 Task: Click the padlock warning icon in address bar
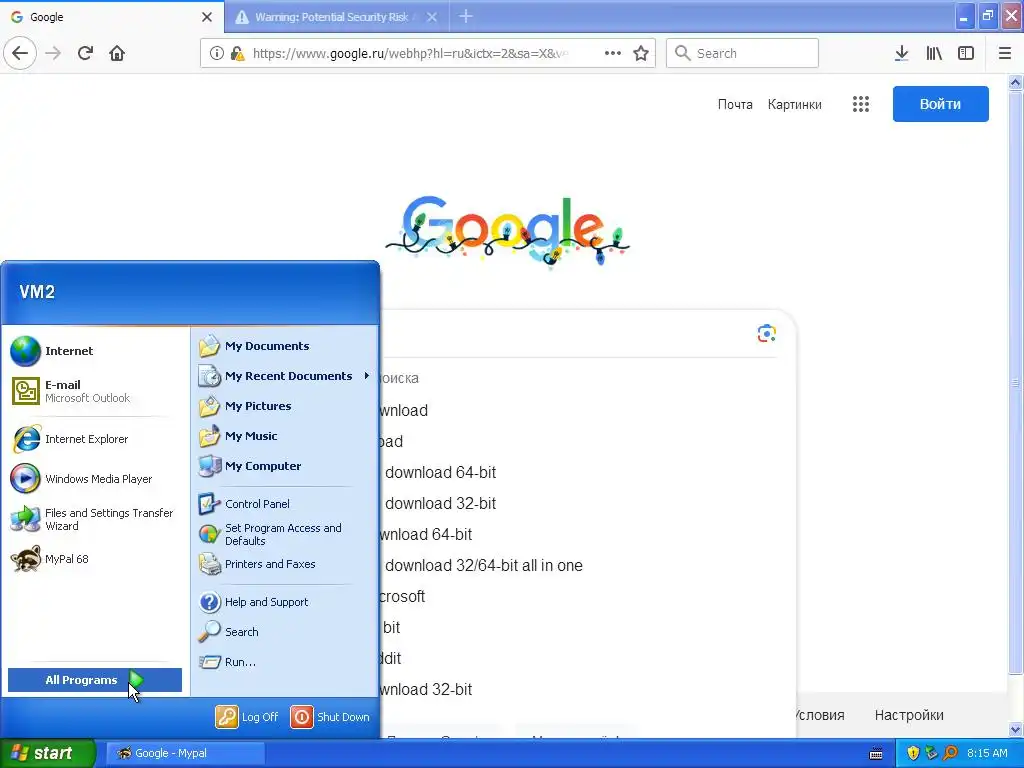[x=237, y=53]
